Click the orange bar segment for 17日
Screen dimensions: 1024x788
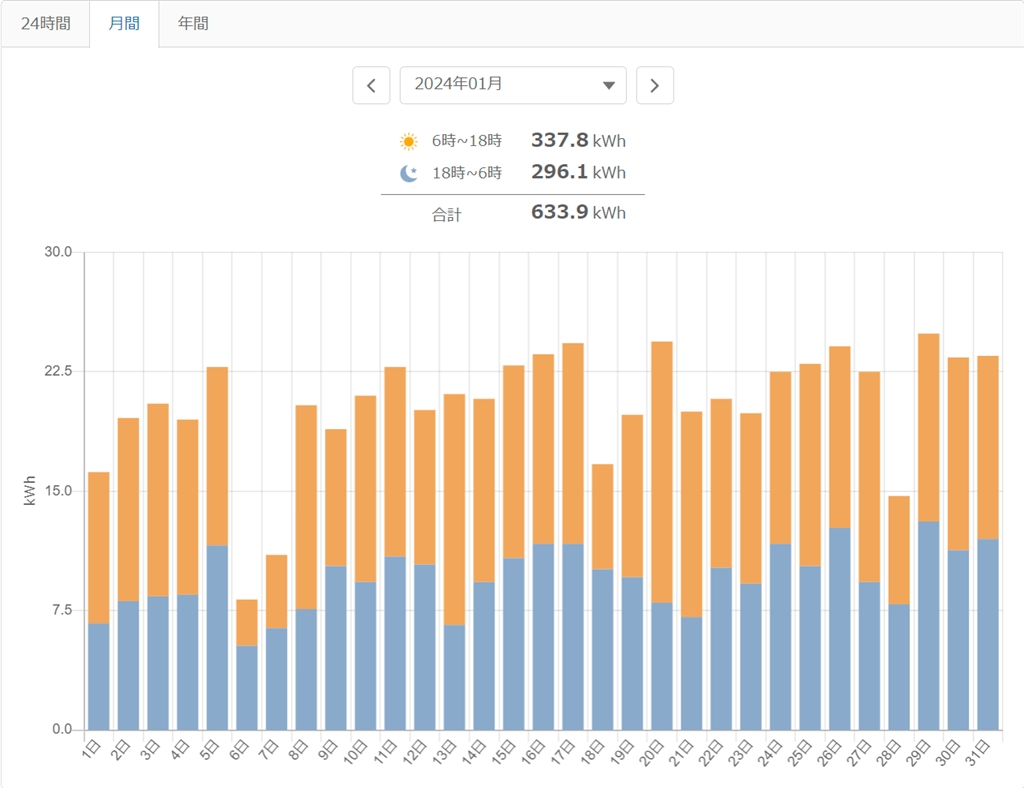click(572, 443)
